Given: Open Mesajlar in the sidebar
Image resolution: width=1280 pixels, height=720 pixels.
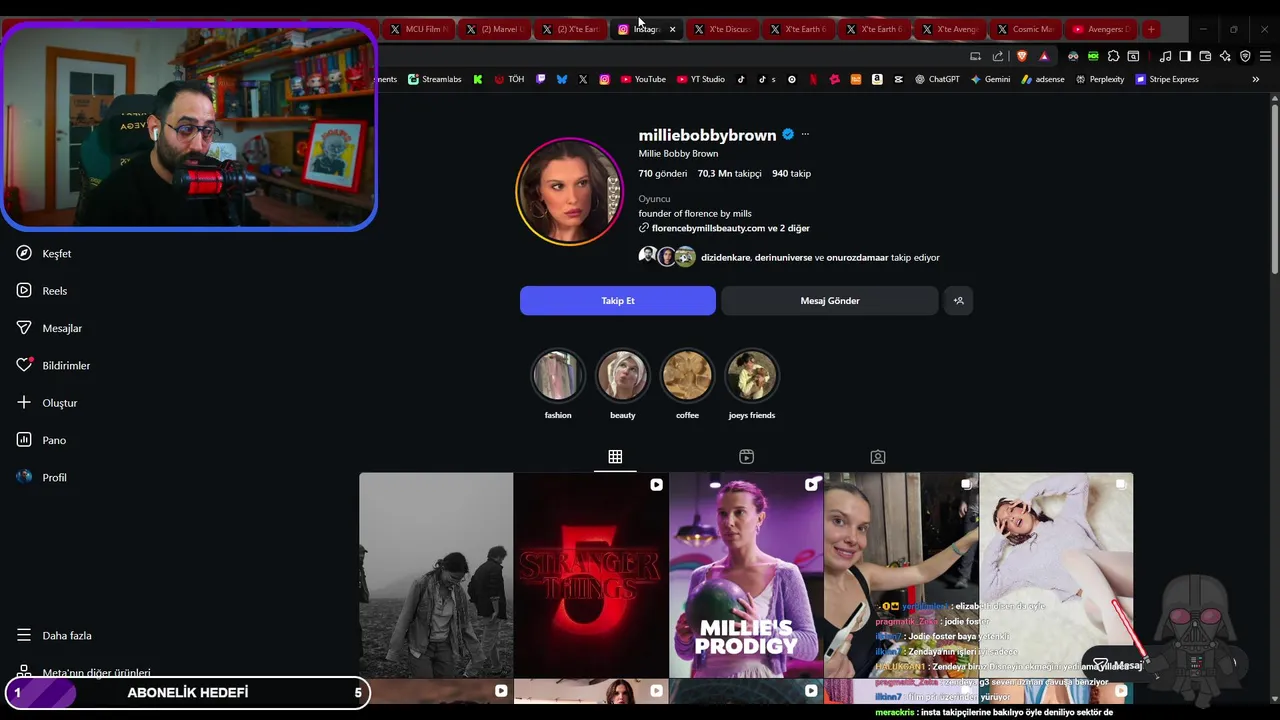Looking at the screenshot, I should (49, 328).
